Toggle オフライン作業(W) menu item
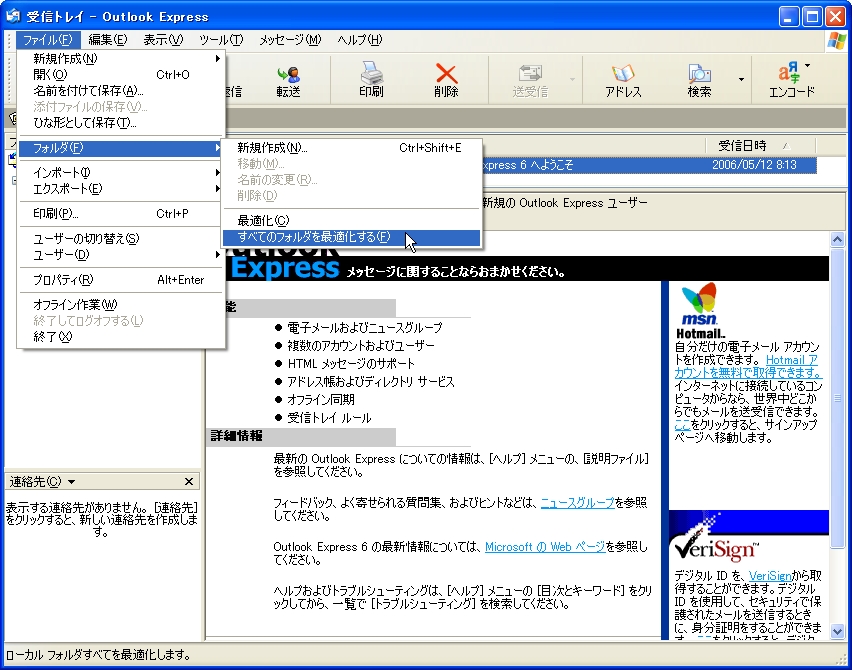The width and height of the screenshot is (852, 670). point(121,305)
